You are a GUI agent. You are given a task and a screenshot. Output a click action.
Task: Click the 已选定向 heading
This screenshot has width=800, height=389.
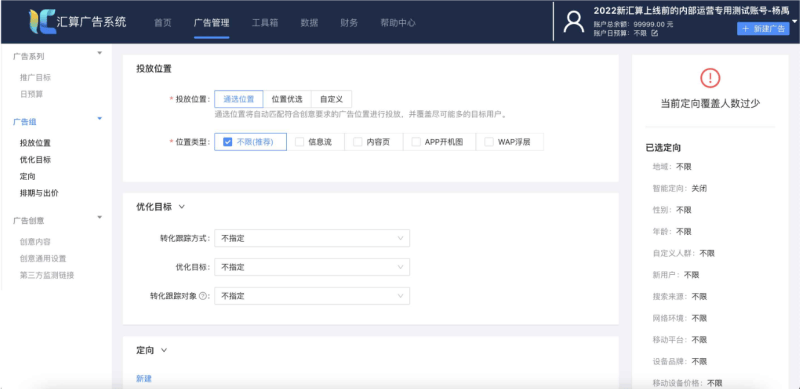(x=663, y=148)
